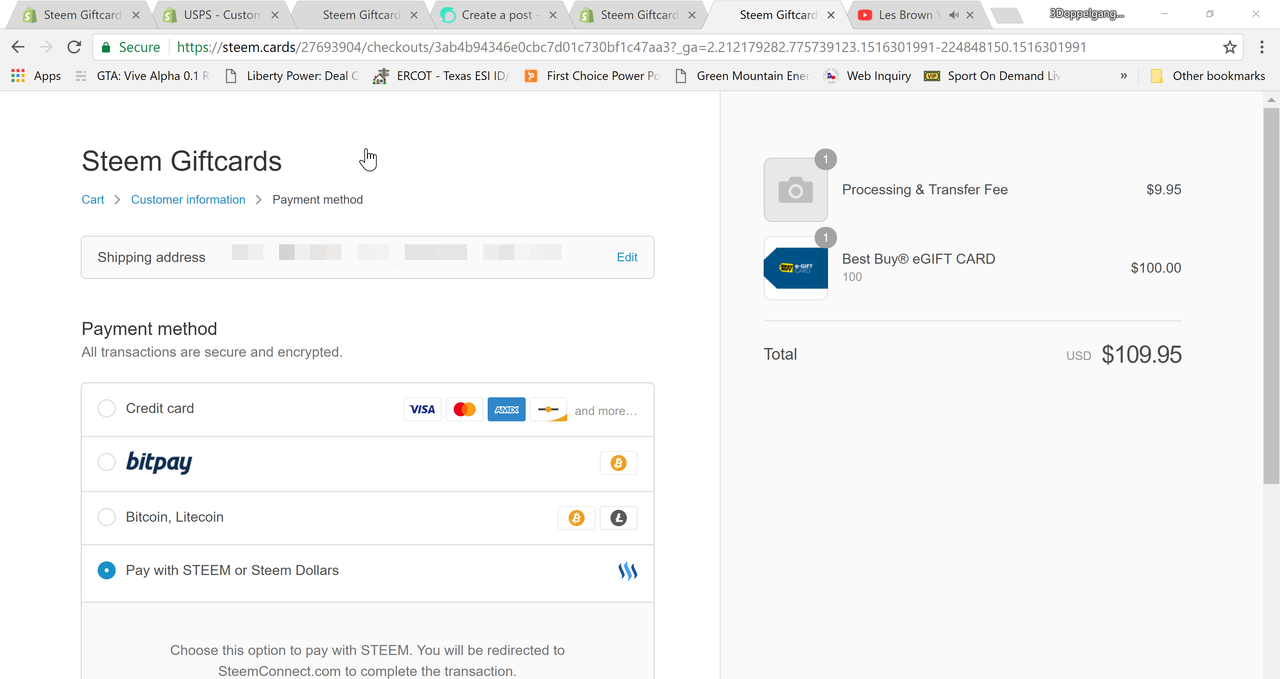Image resolution: width=1280 pixels, height=679 pixels.
Task: Open the Apps grid shortcut
Action: (x=35, y=76)
